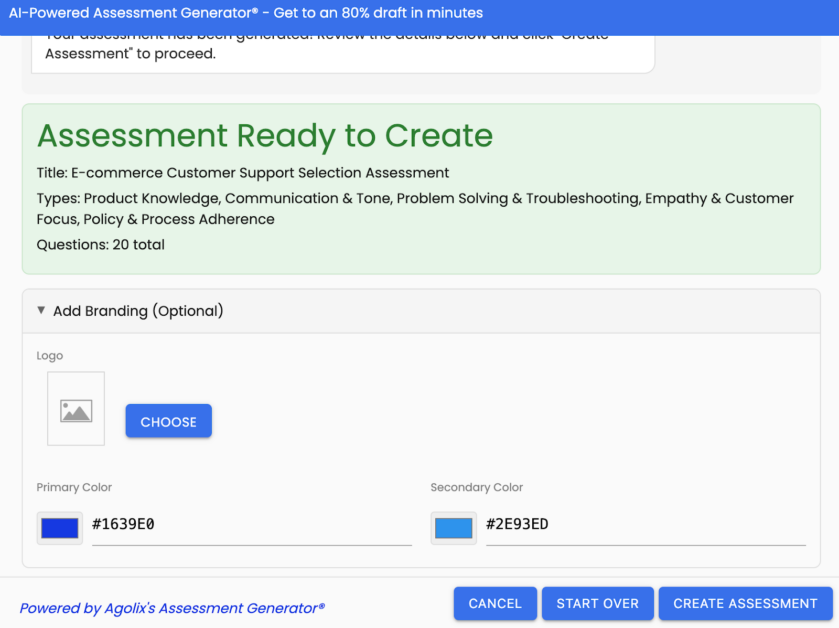Click the Primary Color field label

pos(74,488)
